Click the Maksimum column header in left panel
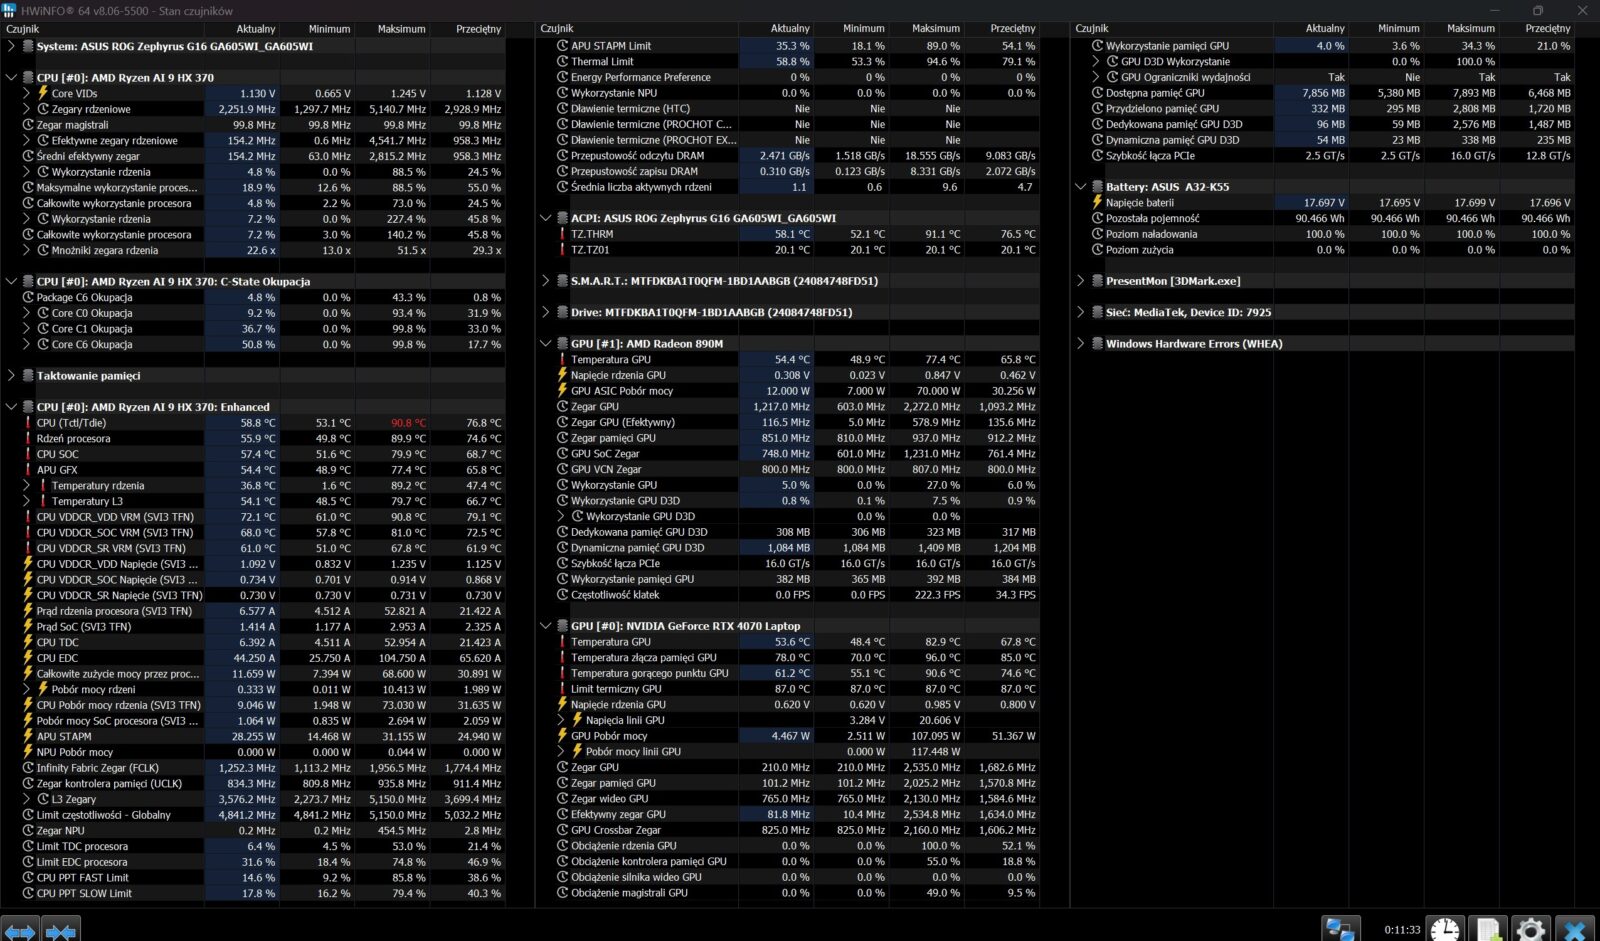 coord(401,29)
